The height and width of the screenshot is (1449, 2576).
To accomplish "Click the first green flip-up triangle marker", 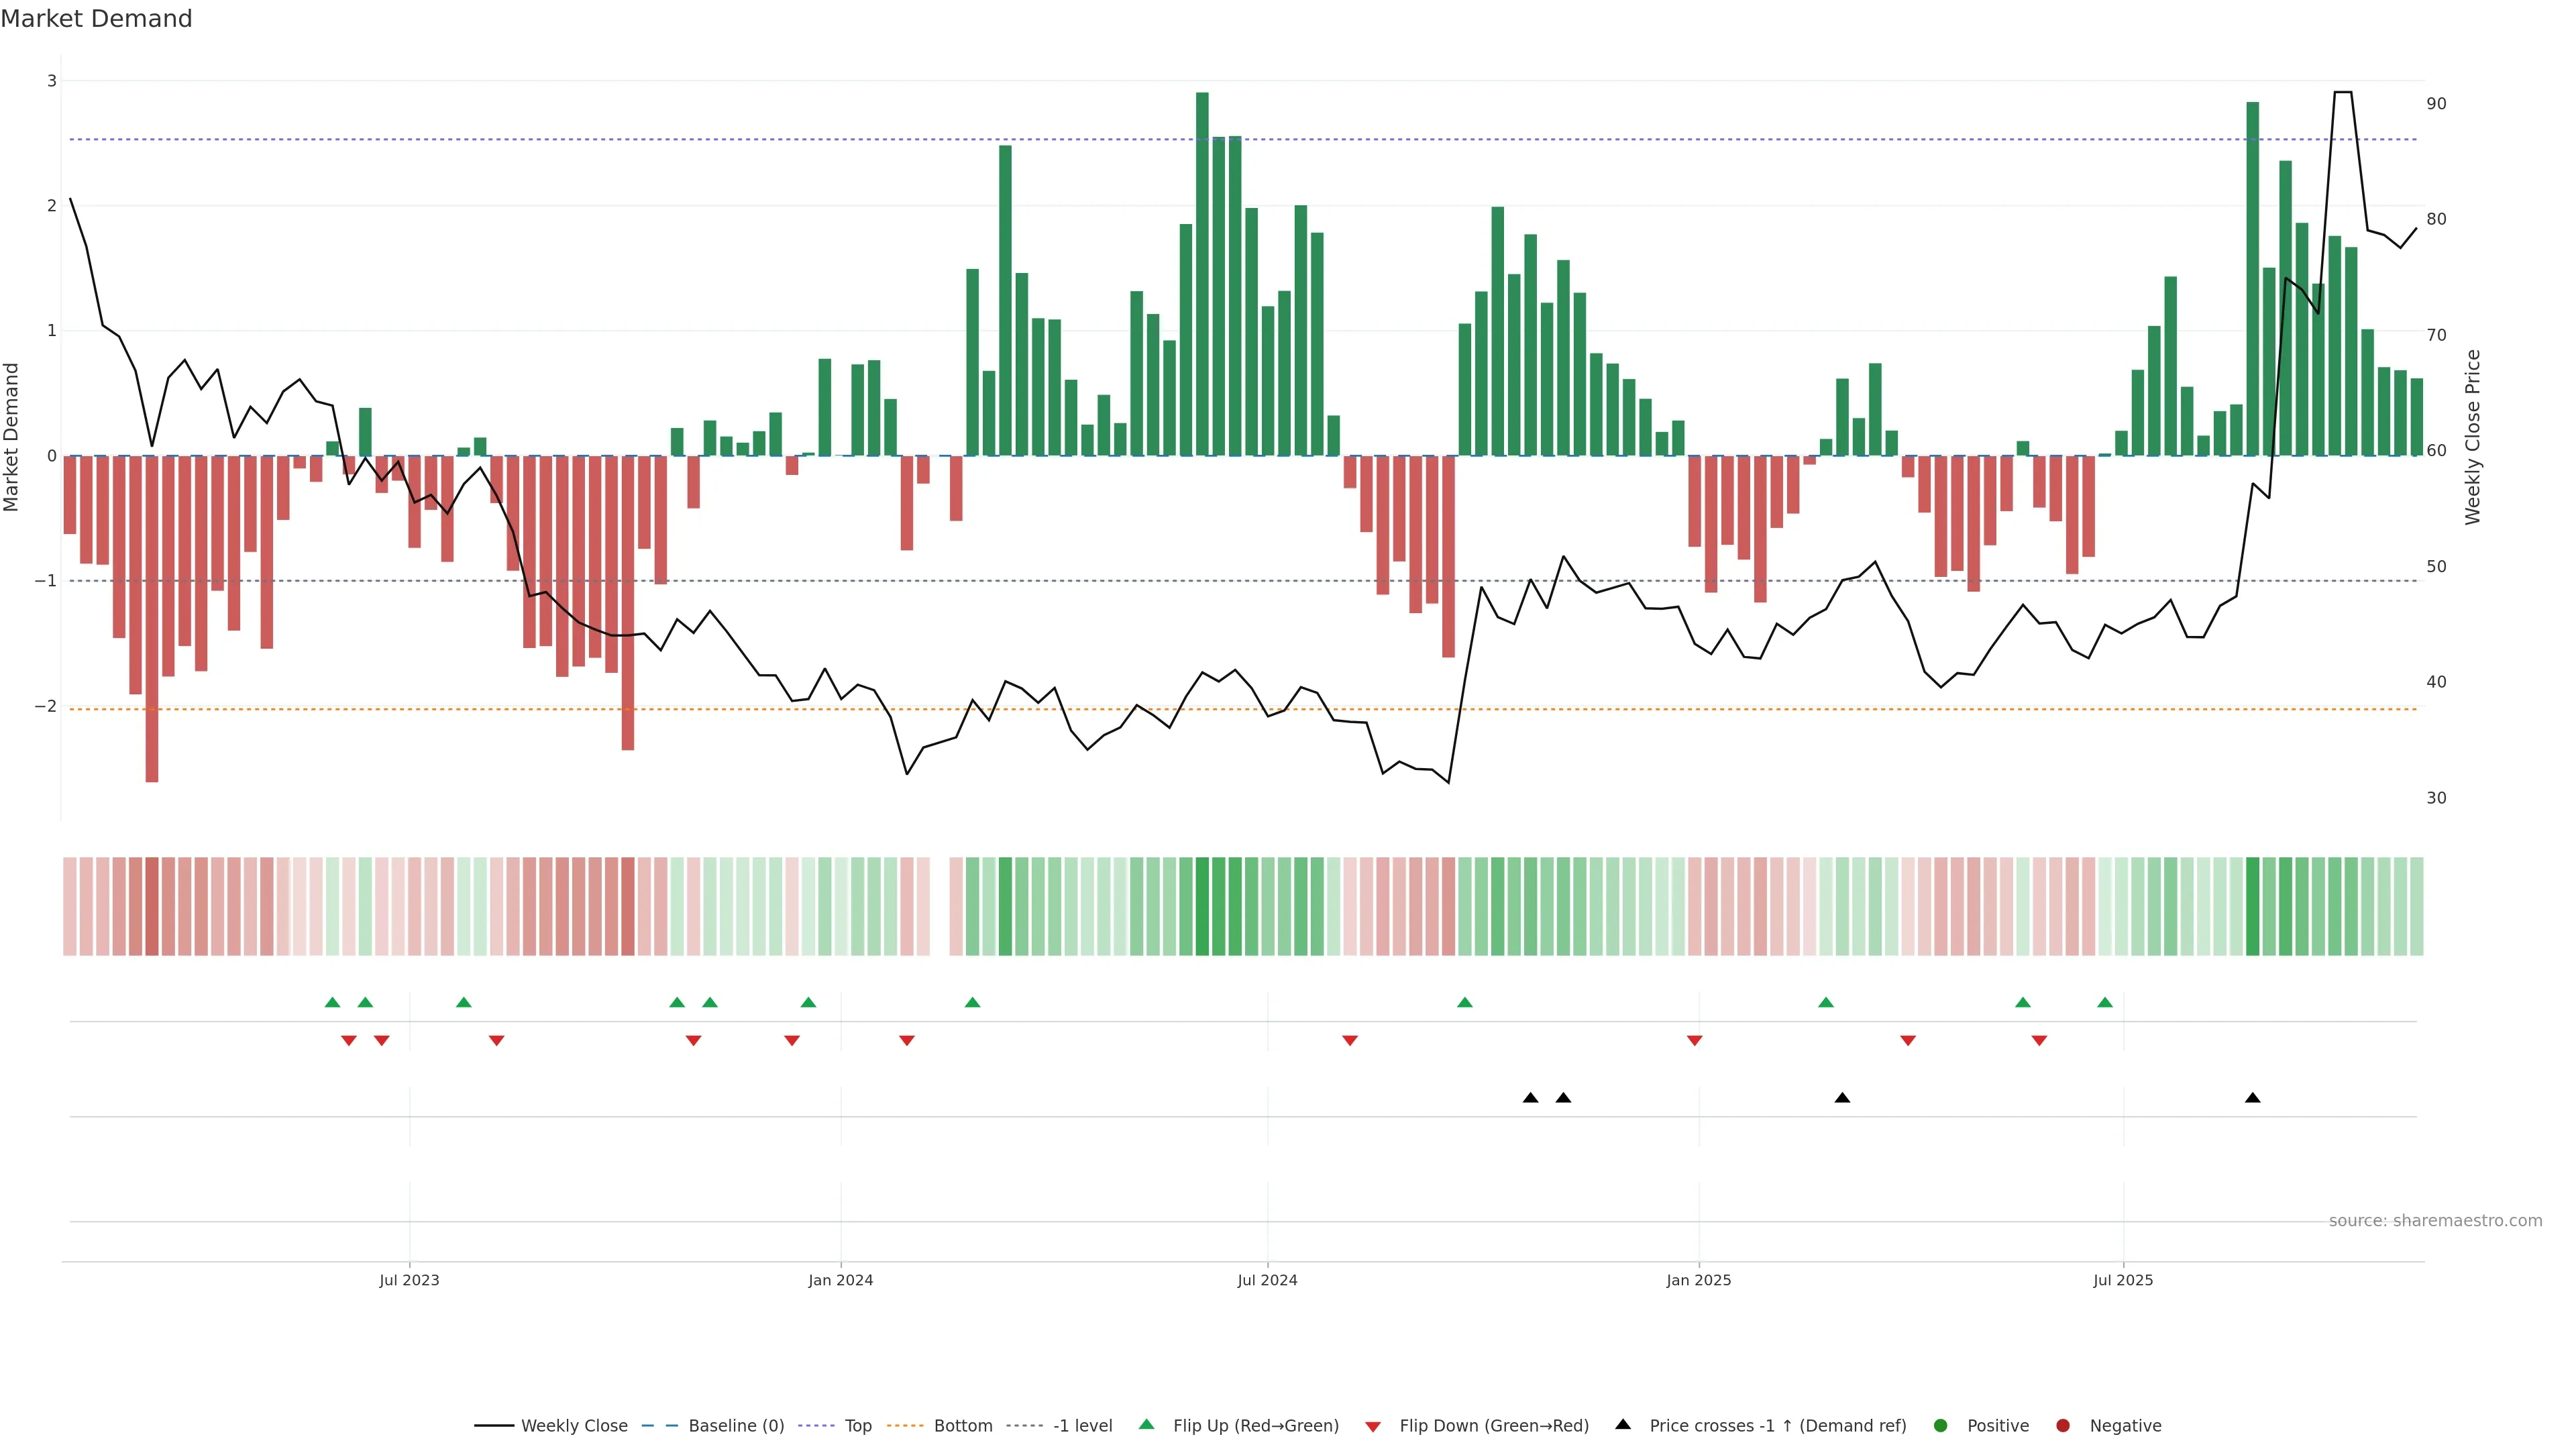I will click(333, 1002).
